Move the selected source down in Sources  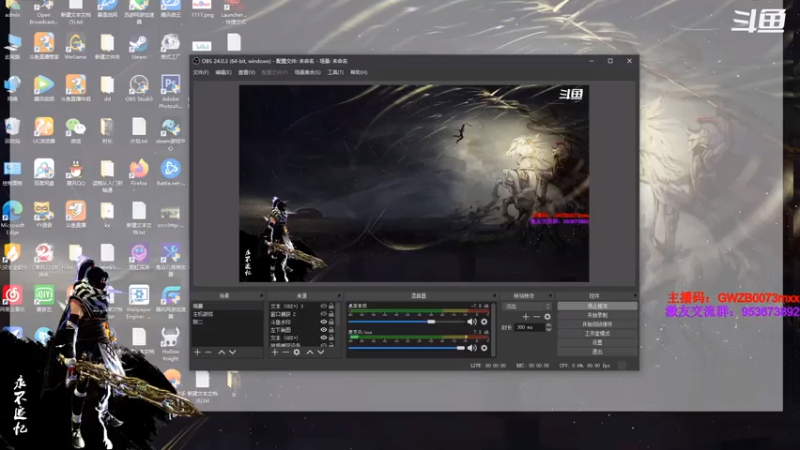pos(321,352)
